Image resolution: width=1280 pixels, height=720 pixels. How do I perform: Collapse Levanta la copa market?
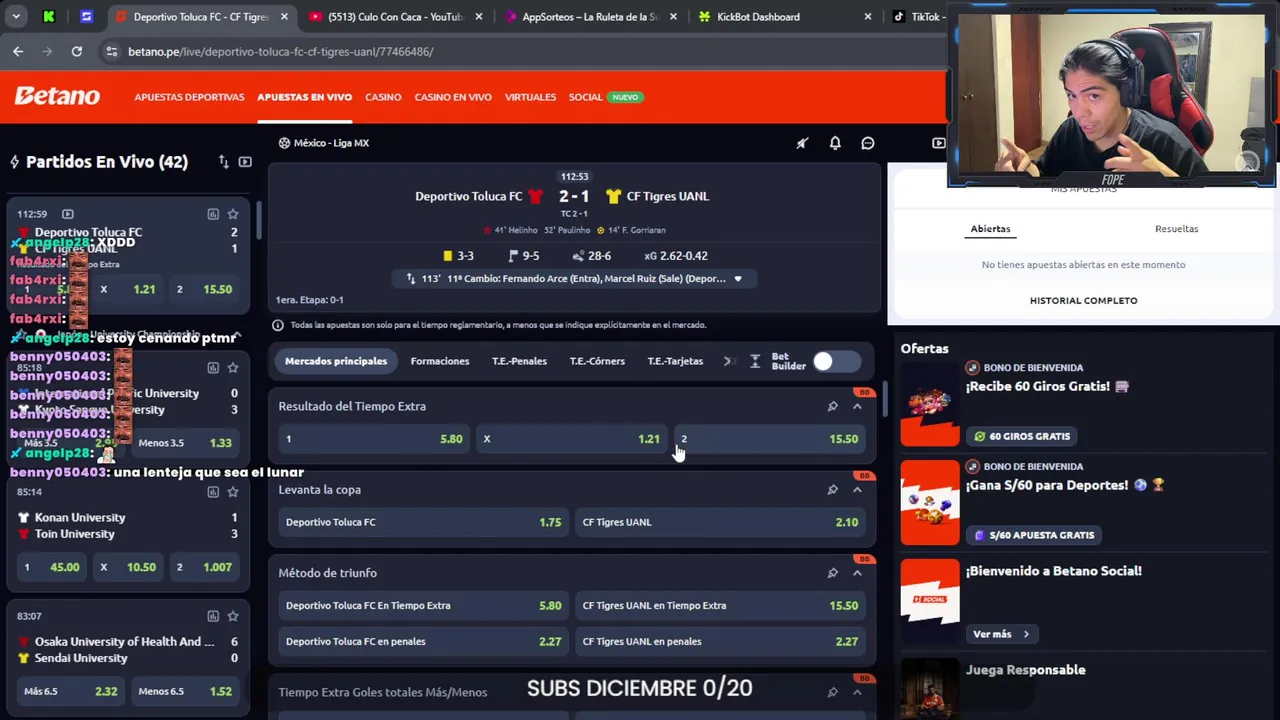pyautogui.click(x=857, y=490)
